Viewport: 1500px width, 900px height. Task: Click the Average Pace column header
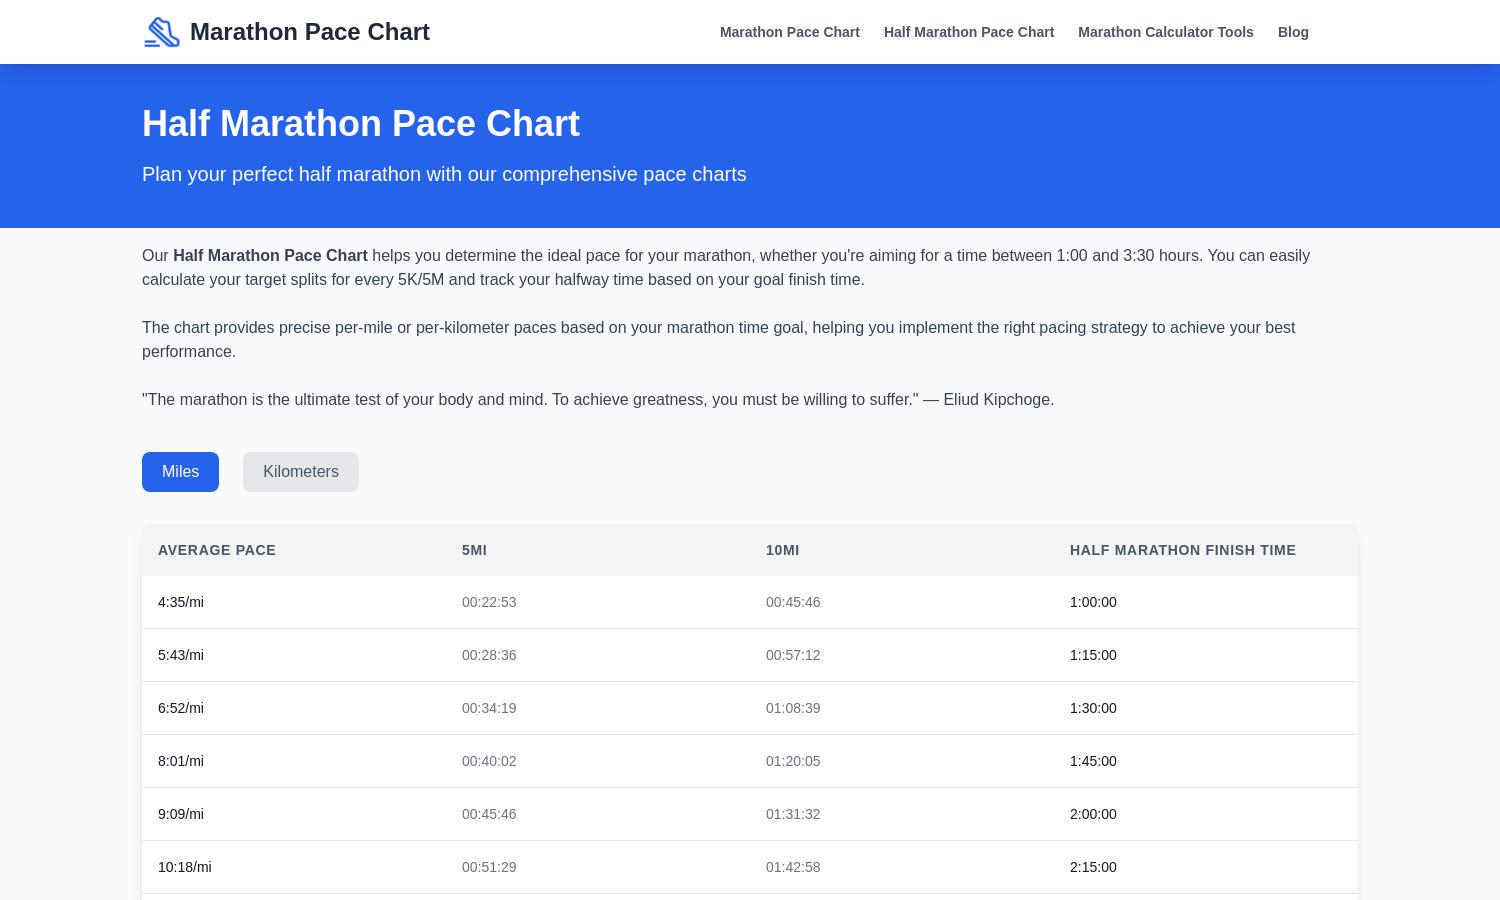tap(217, 550)
